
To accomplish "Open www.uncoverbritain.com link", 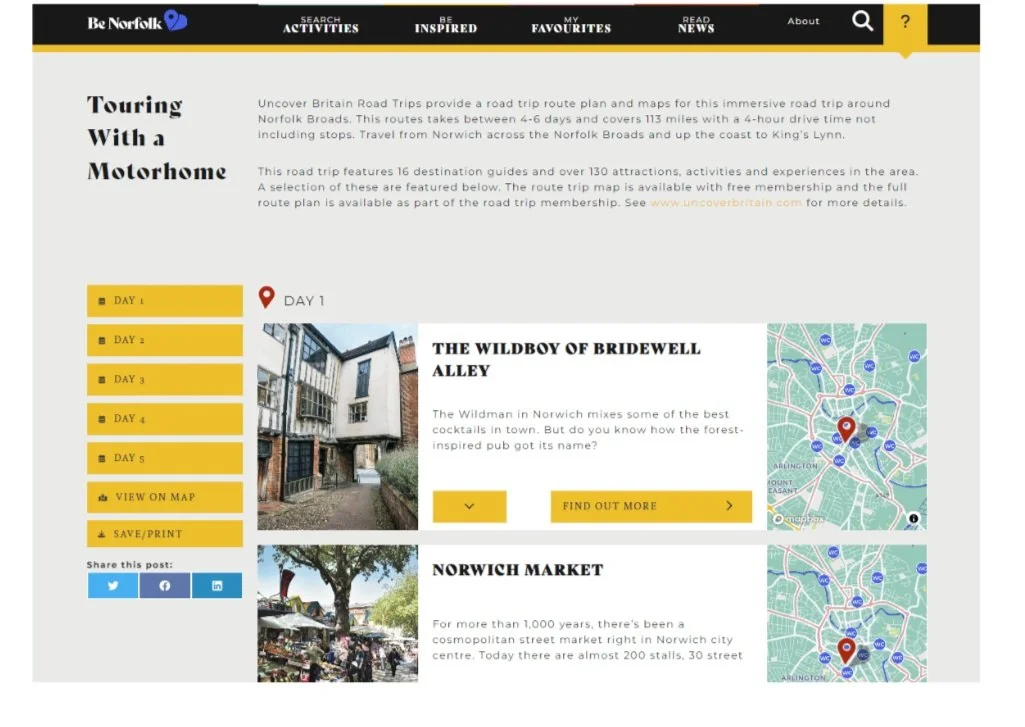I will coord(726,203).
